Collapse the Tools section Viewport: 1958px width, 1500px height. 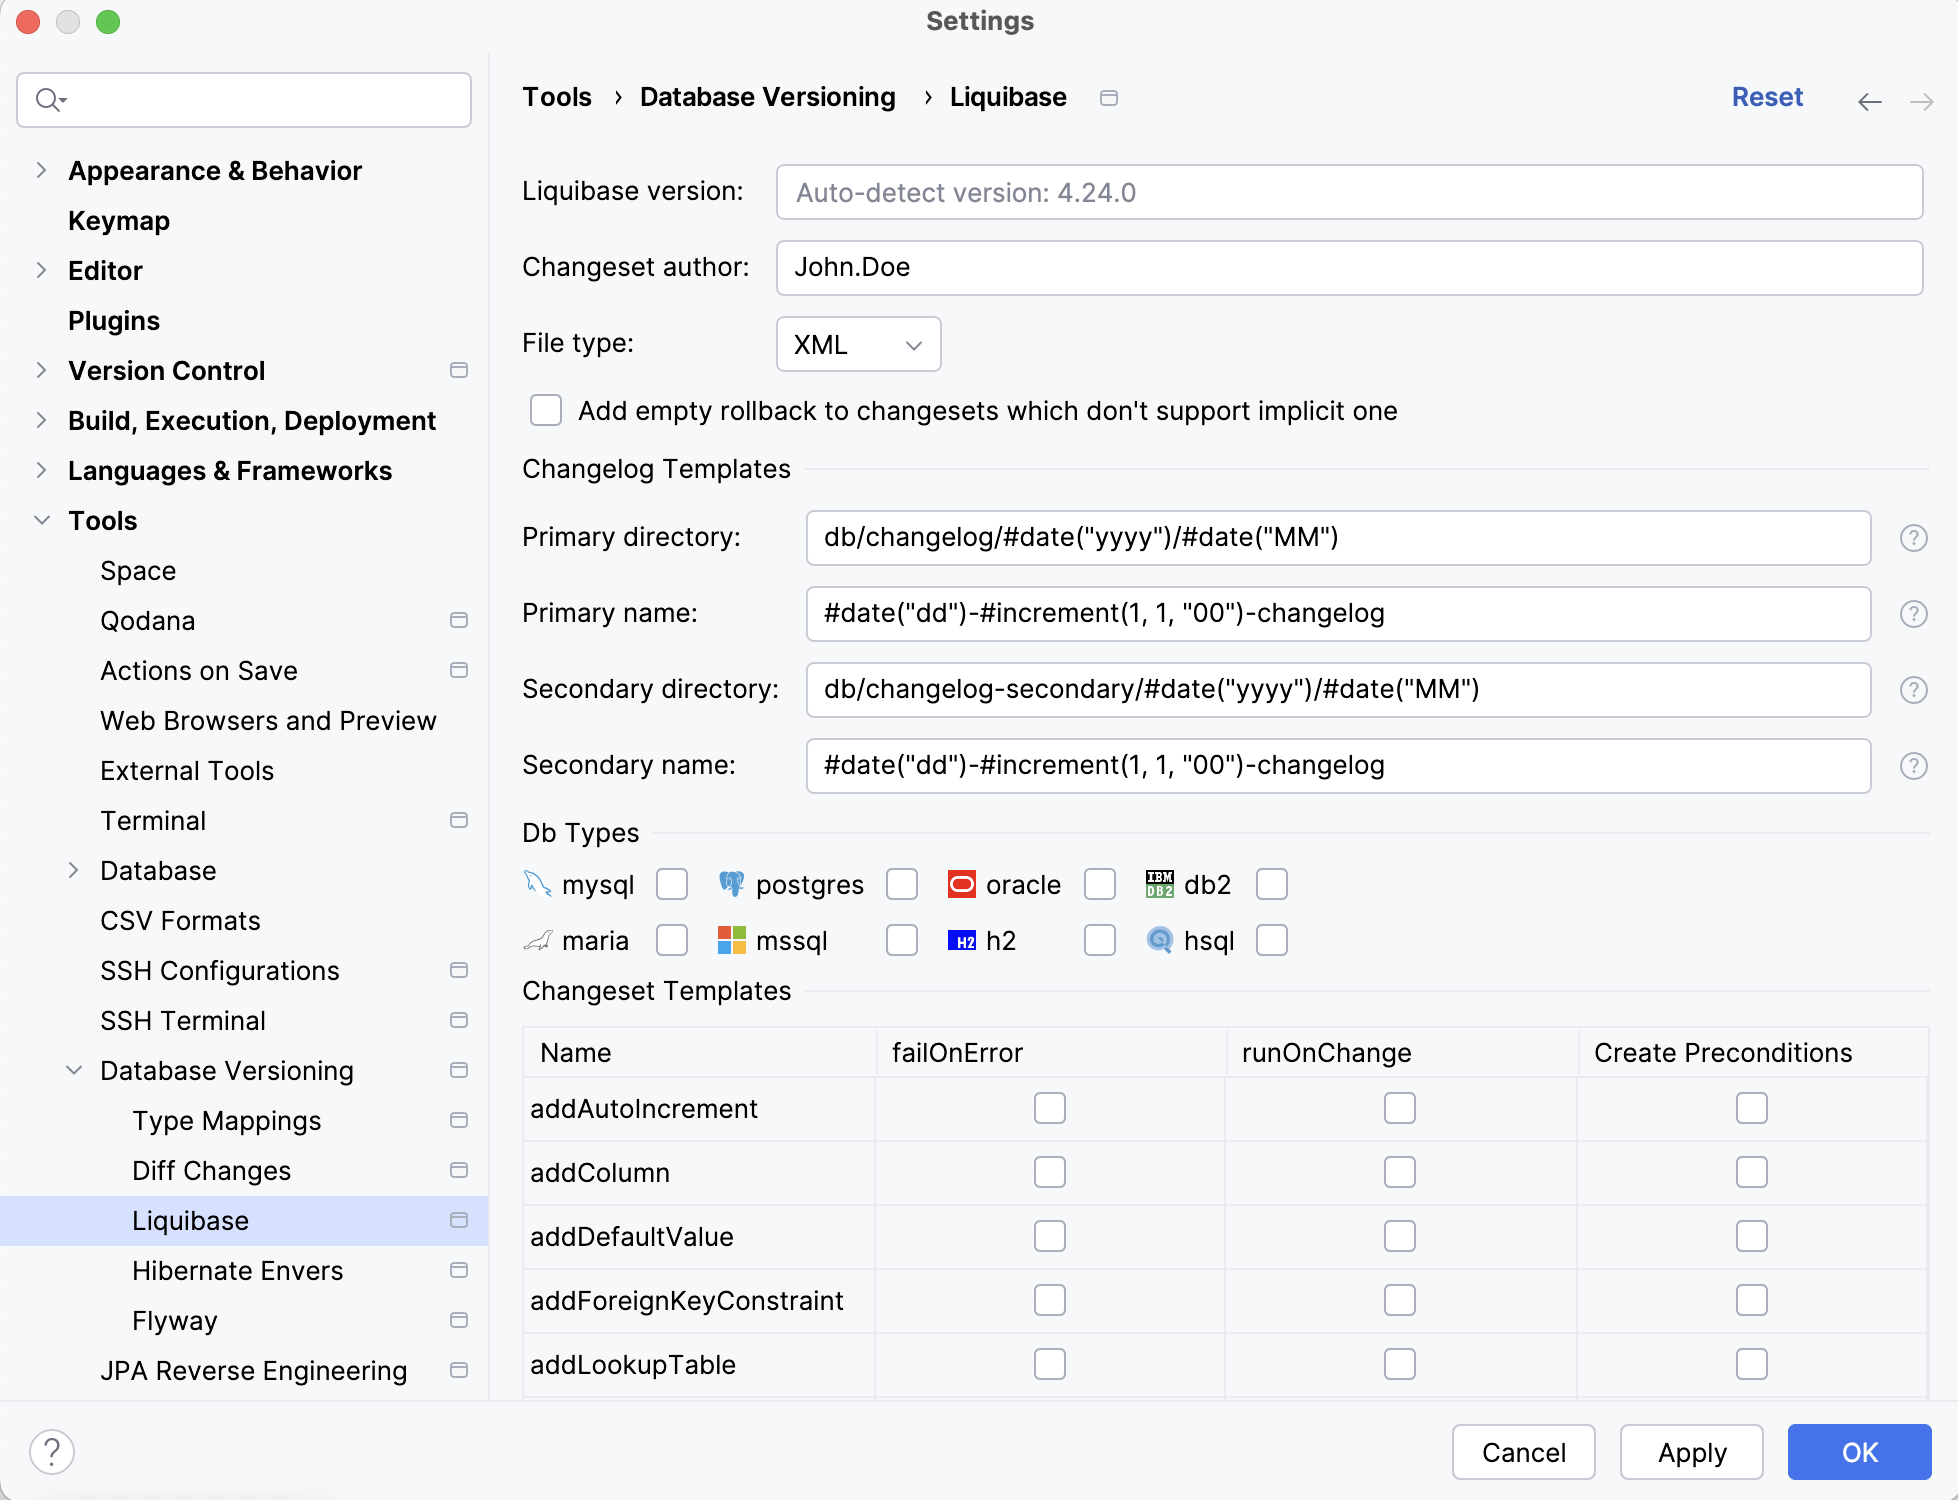(41, 520)
